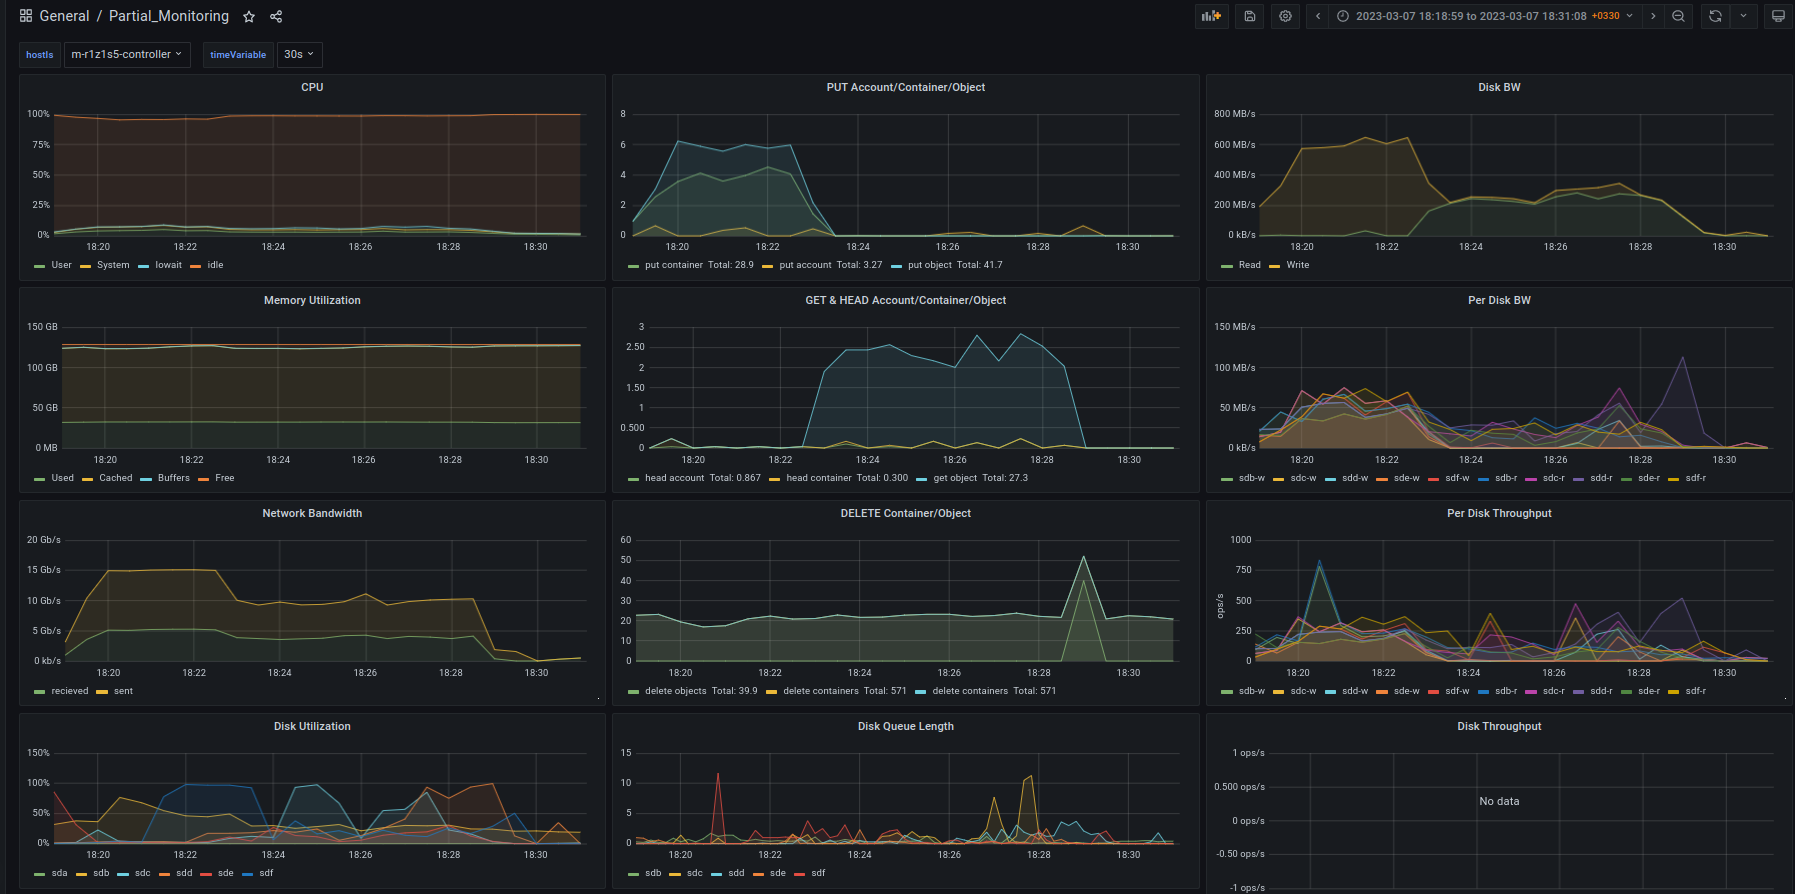Open the timeVariable 30s dropdown
This screenshot has width=1795, height=894.
(x=299, y=55)
